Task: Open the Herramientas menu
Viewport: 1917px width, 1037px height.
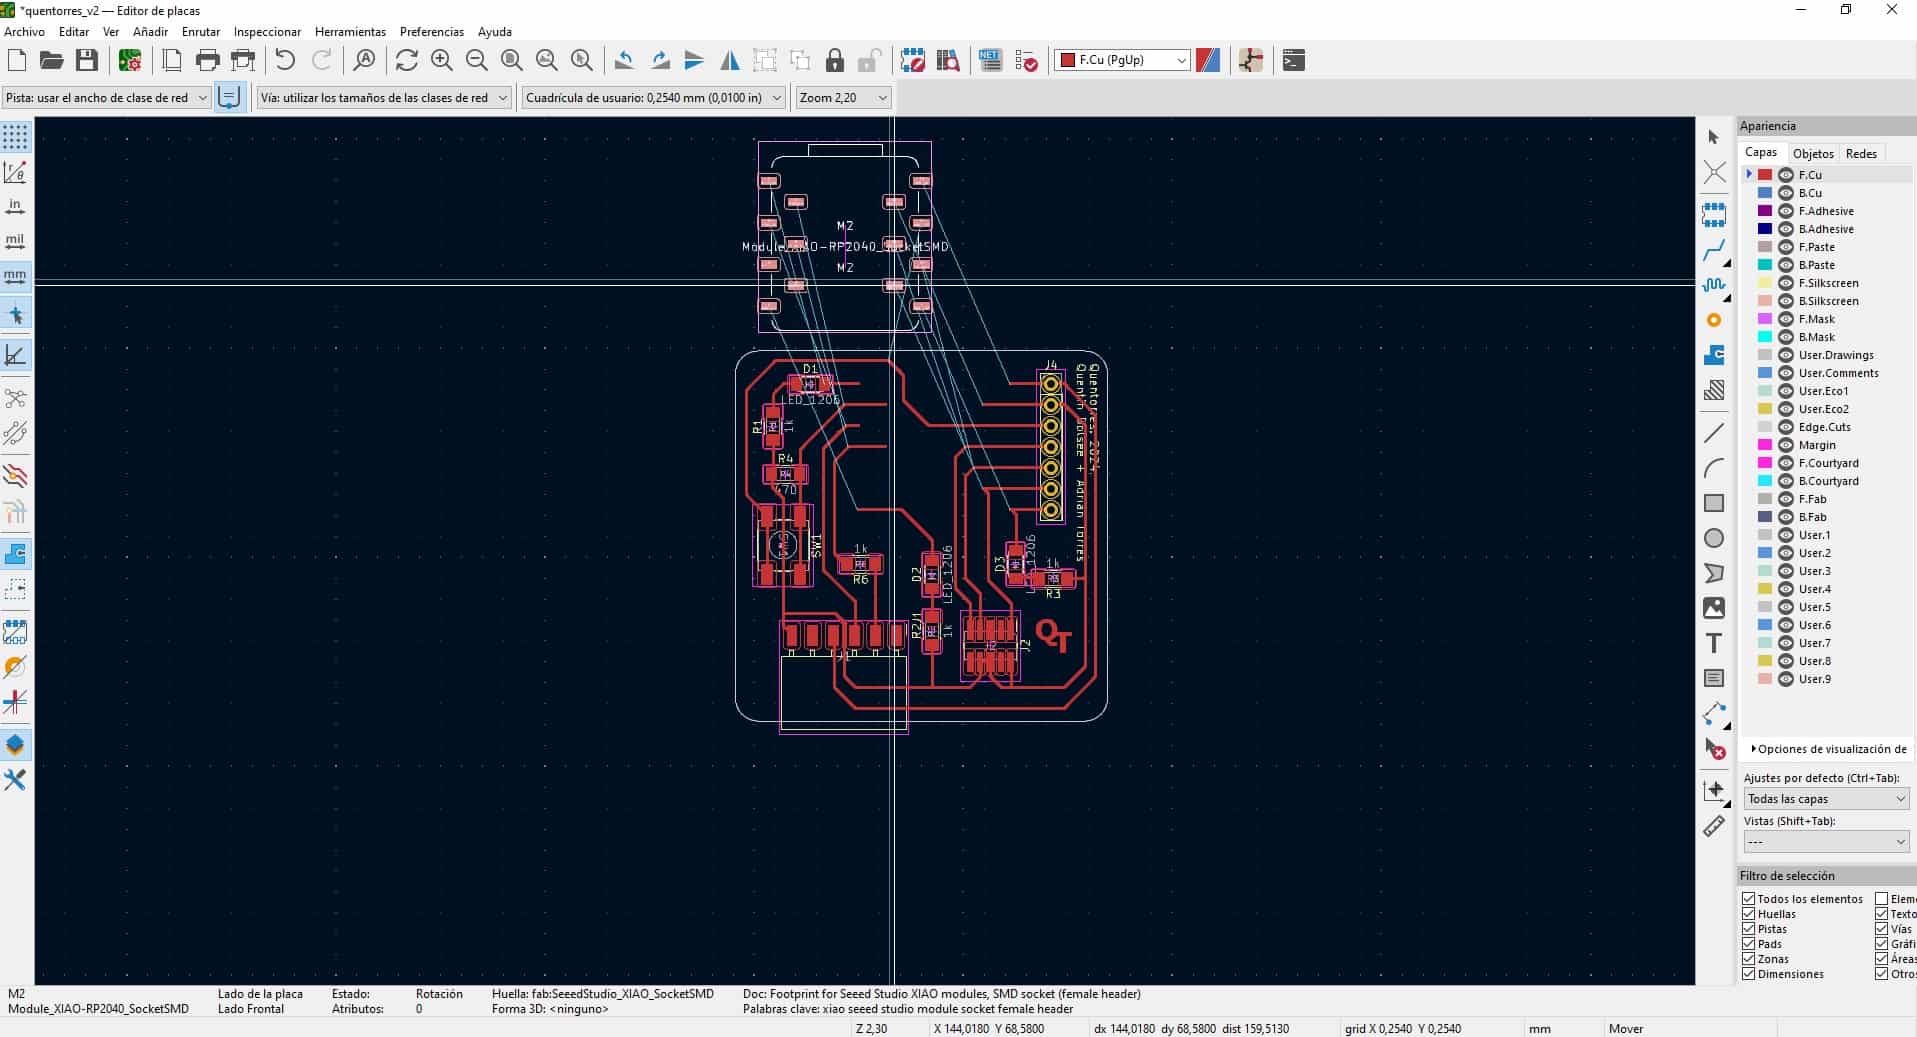Action: coord(350,32)
